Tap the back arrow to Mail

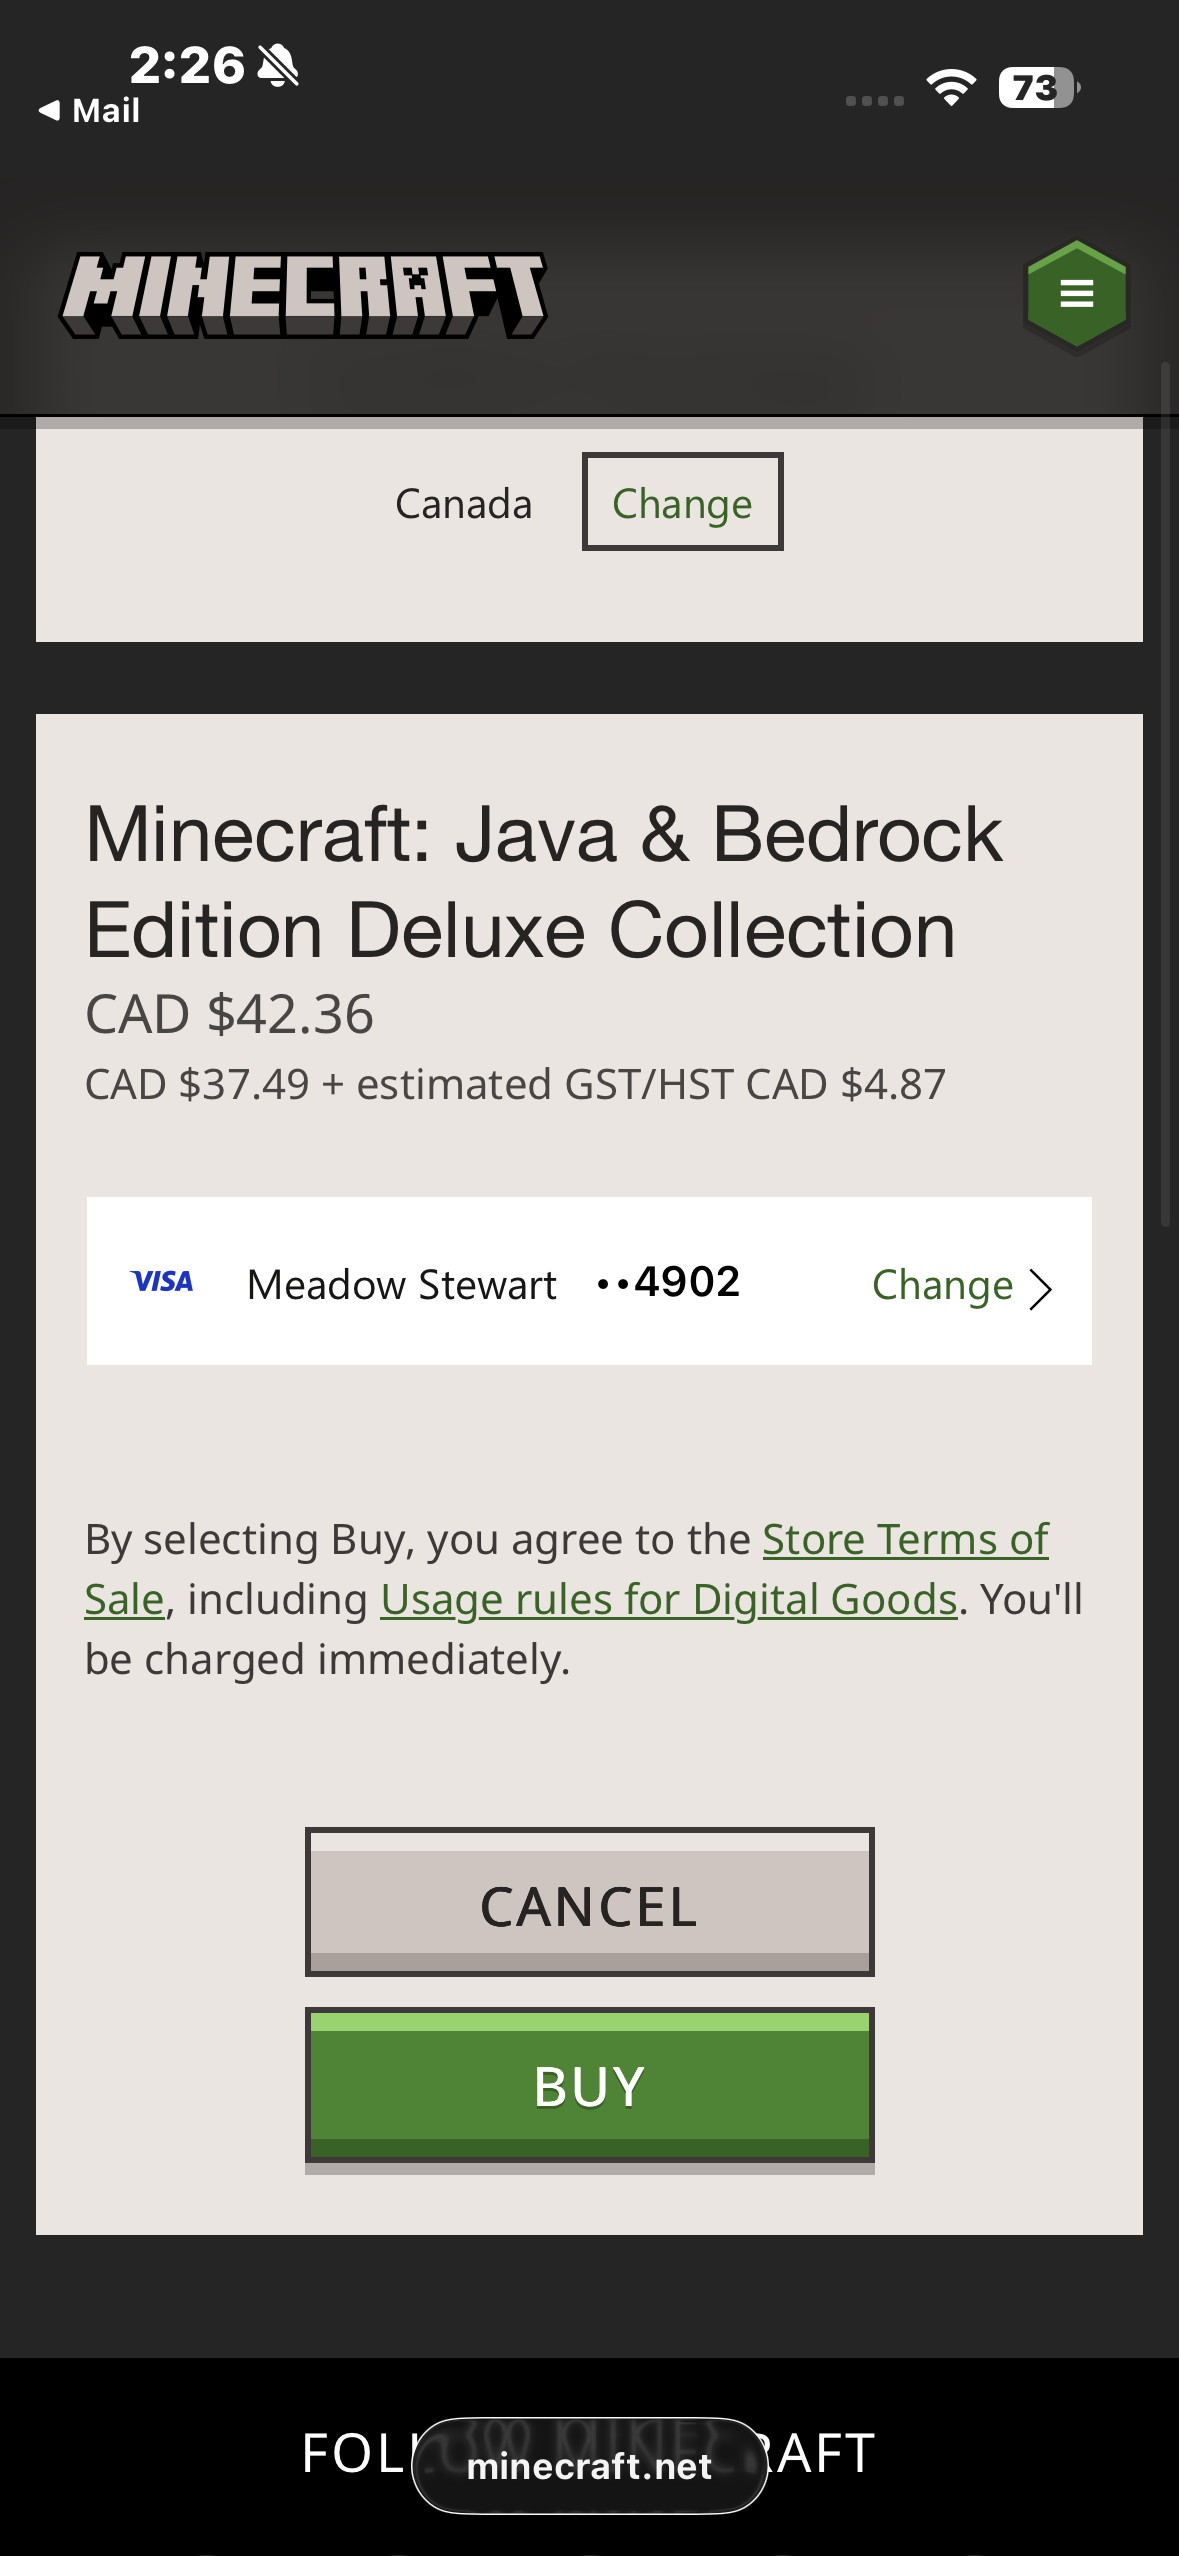(88, 110)
